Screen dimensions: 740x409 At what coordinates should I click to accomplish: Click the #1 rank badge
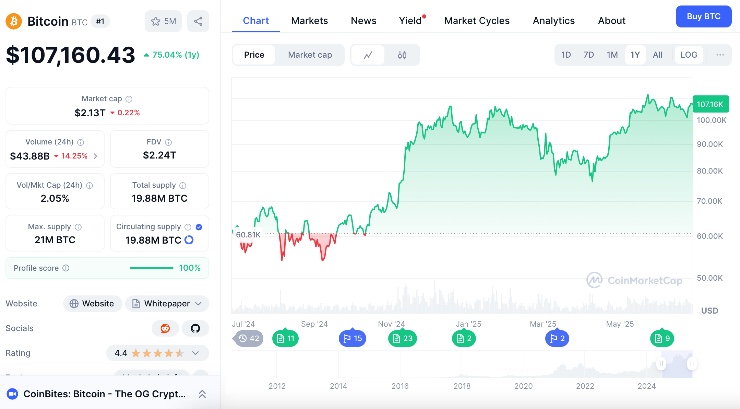(x=100, y=21)
